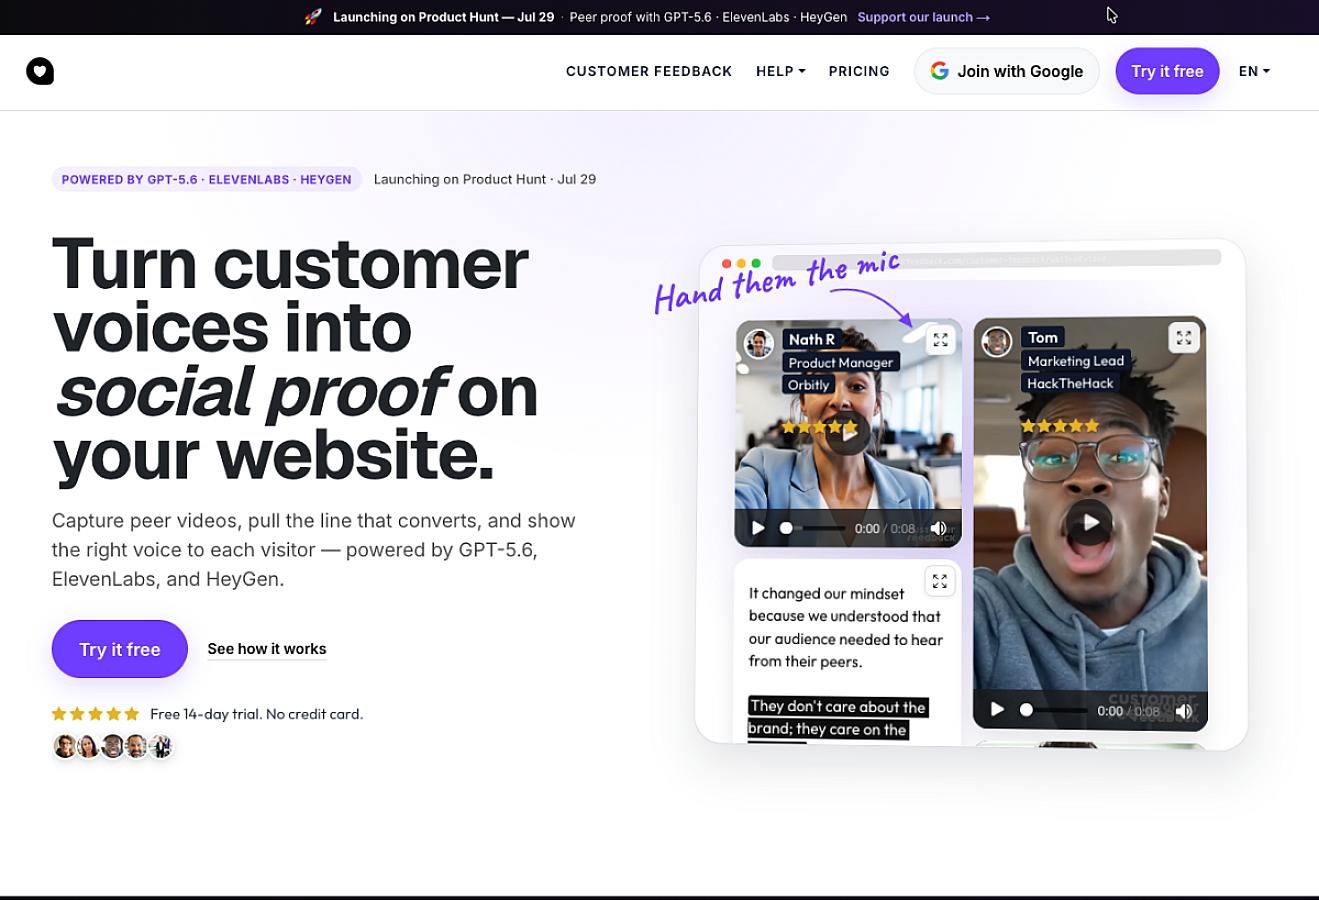Click the 'Marketing Lead' label on Tom's video
This screenshot has width=1319, height=900.
coord(1076,361)
